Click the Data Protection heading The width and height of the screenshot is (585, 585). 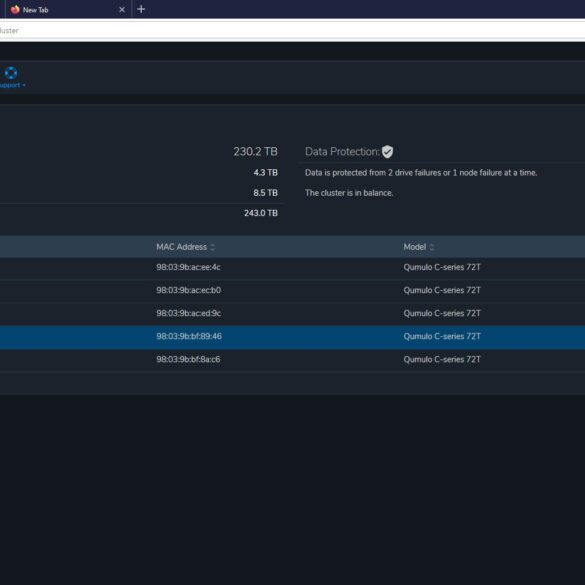pos(342,151)
